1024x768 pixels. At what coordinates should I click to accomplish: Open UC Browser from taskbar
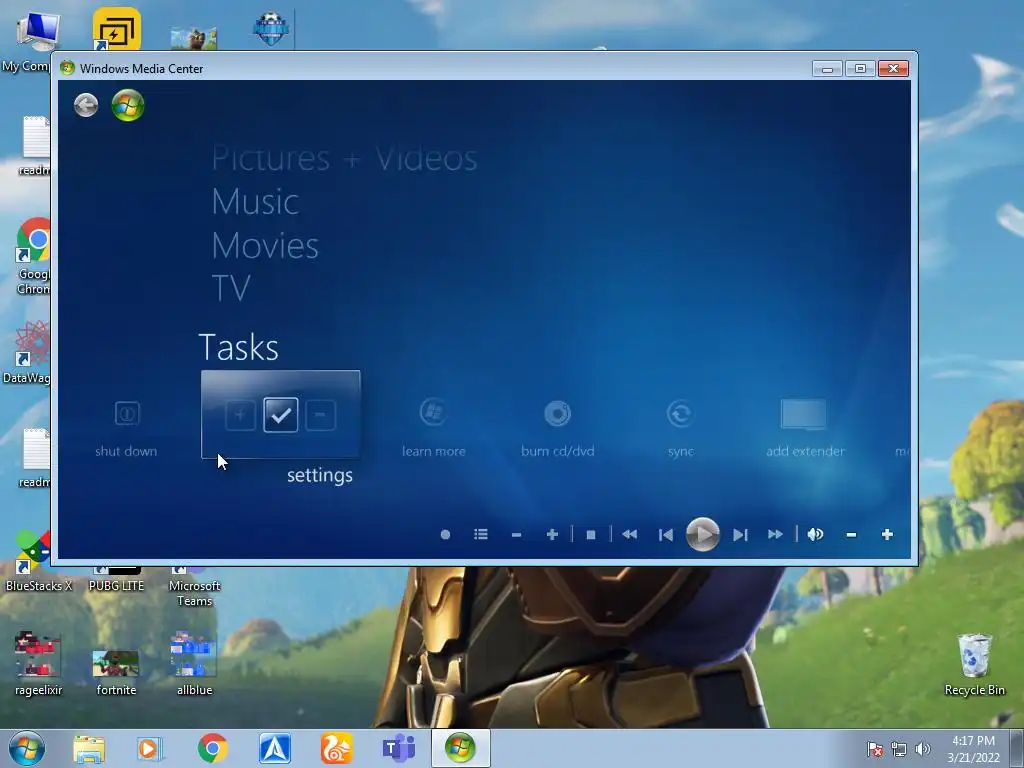[336, 749]
